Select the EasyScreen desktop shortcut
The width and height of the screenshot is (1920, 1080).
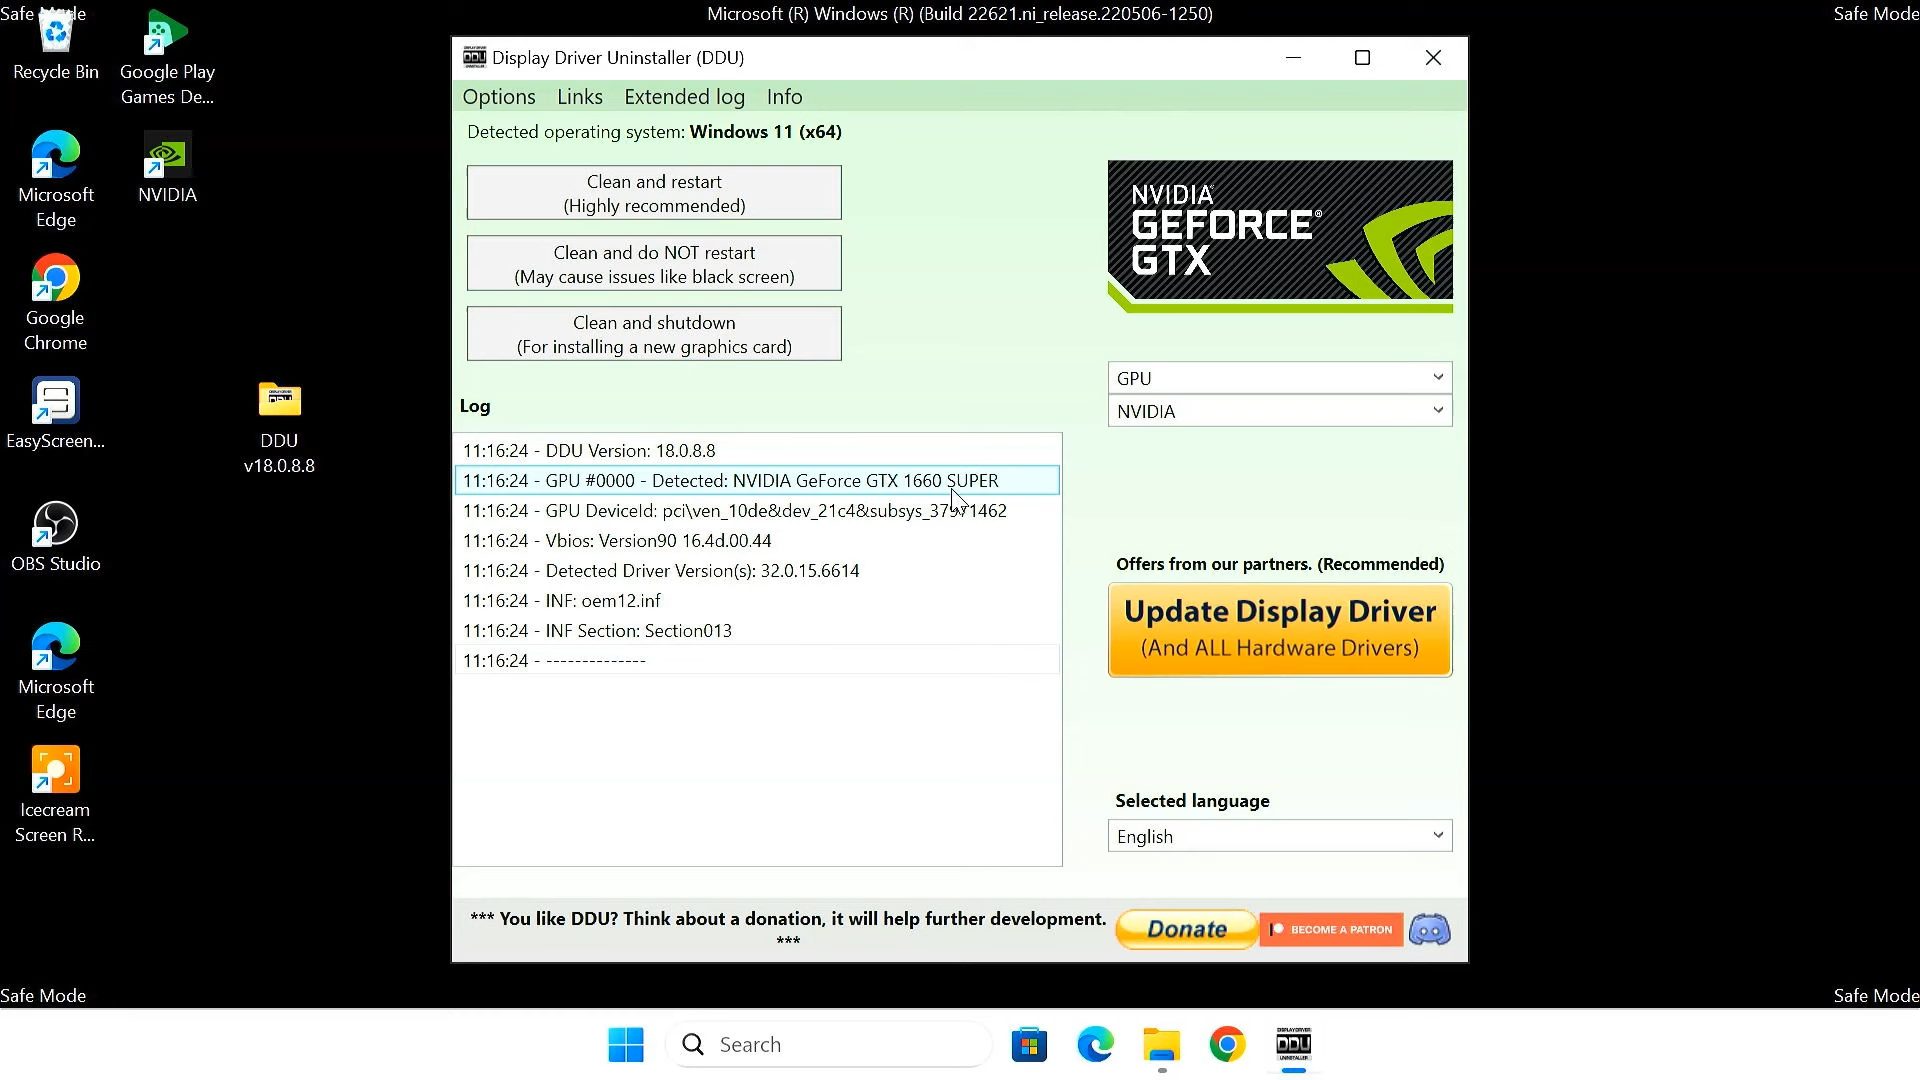tap(55, 413)
